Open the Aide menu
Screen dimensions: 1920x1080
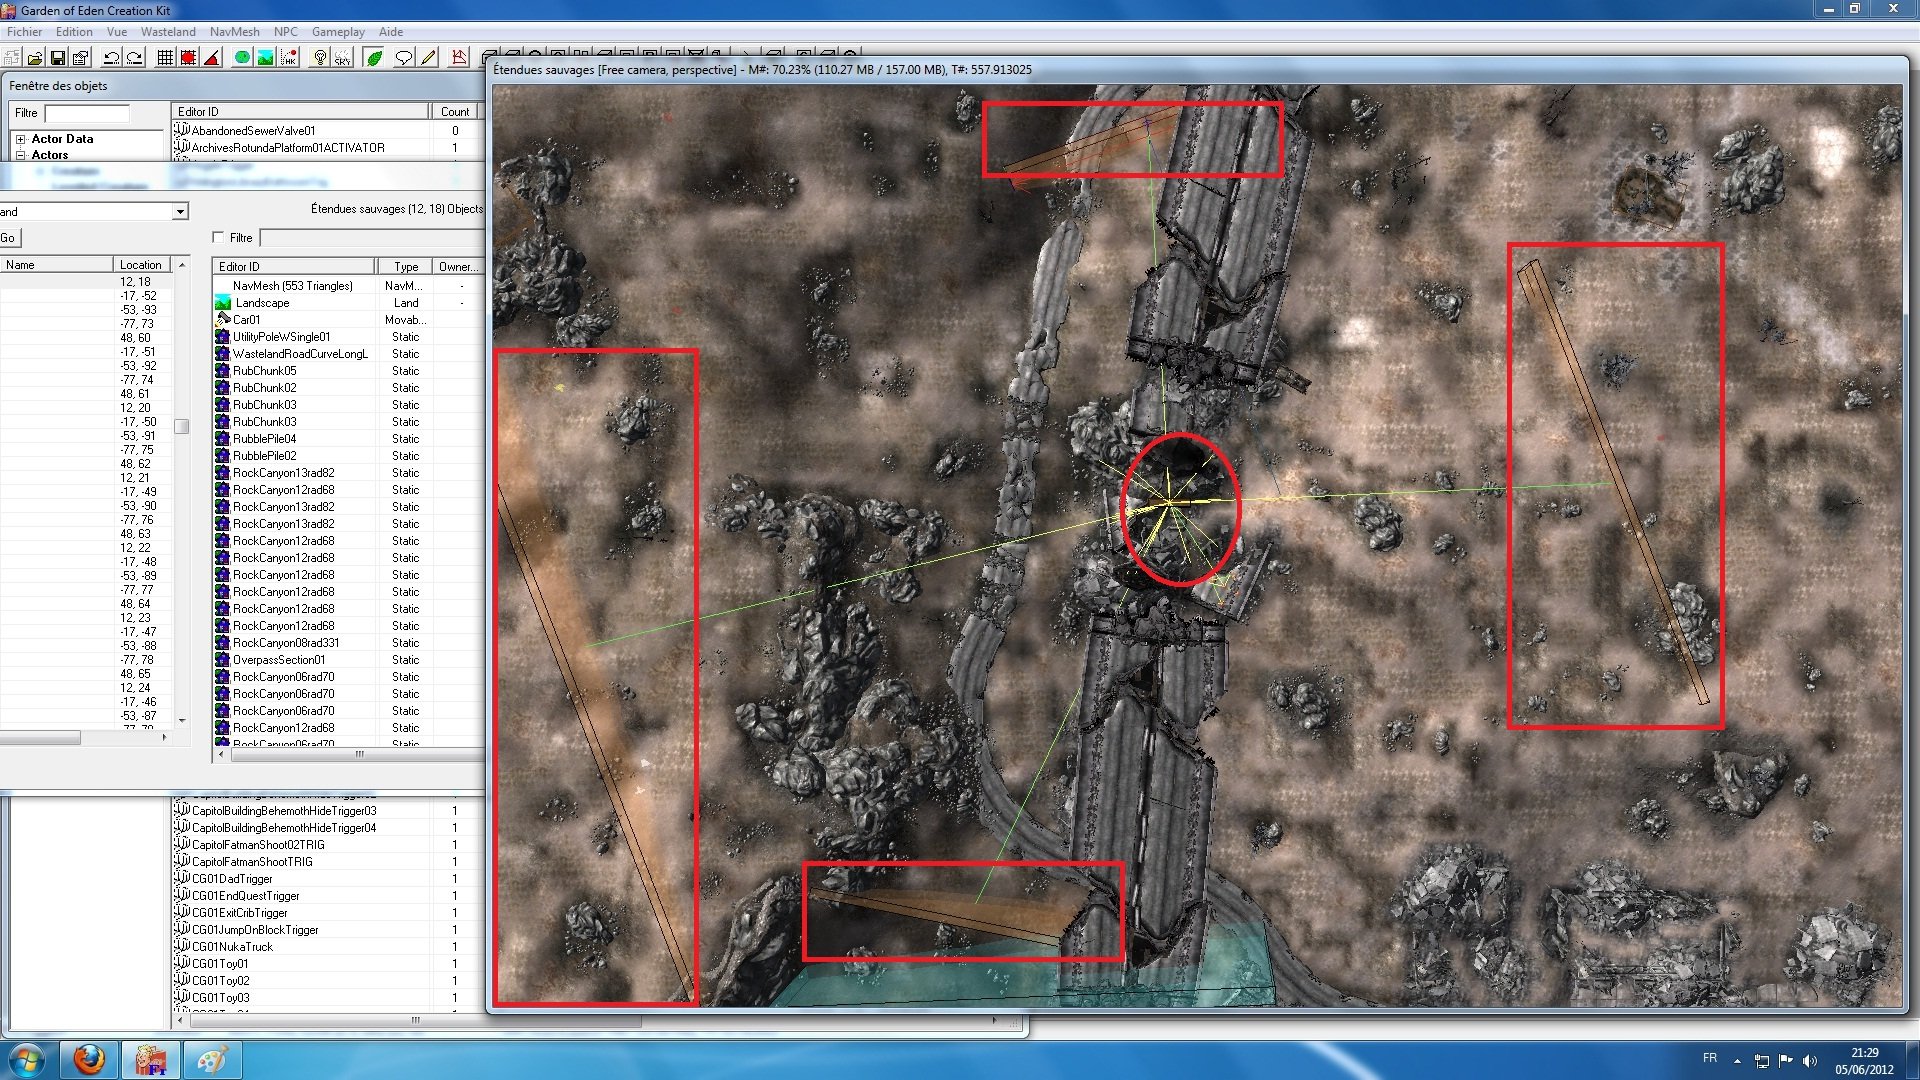[x=391, y=32]
